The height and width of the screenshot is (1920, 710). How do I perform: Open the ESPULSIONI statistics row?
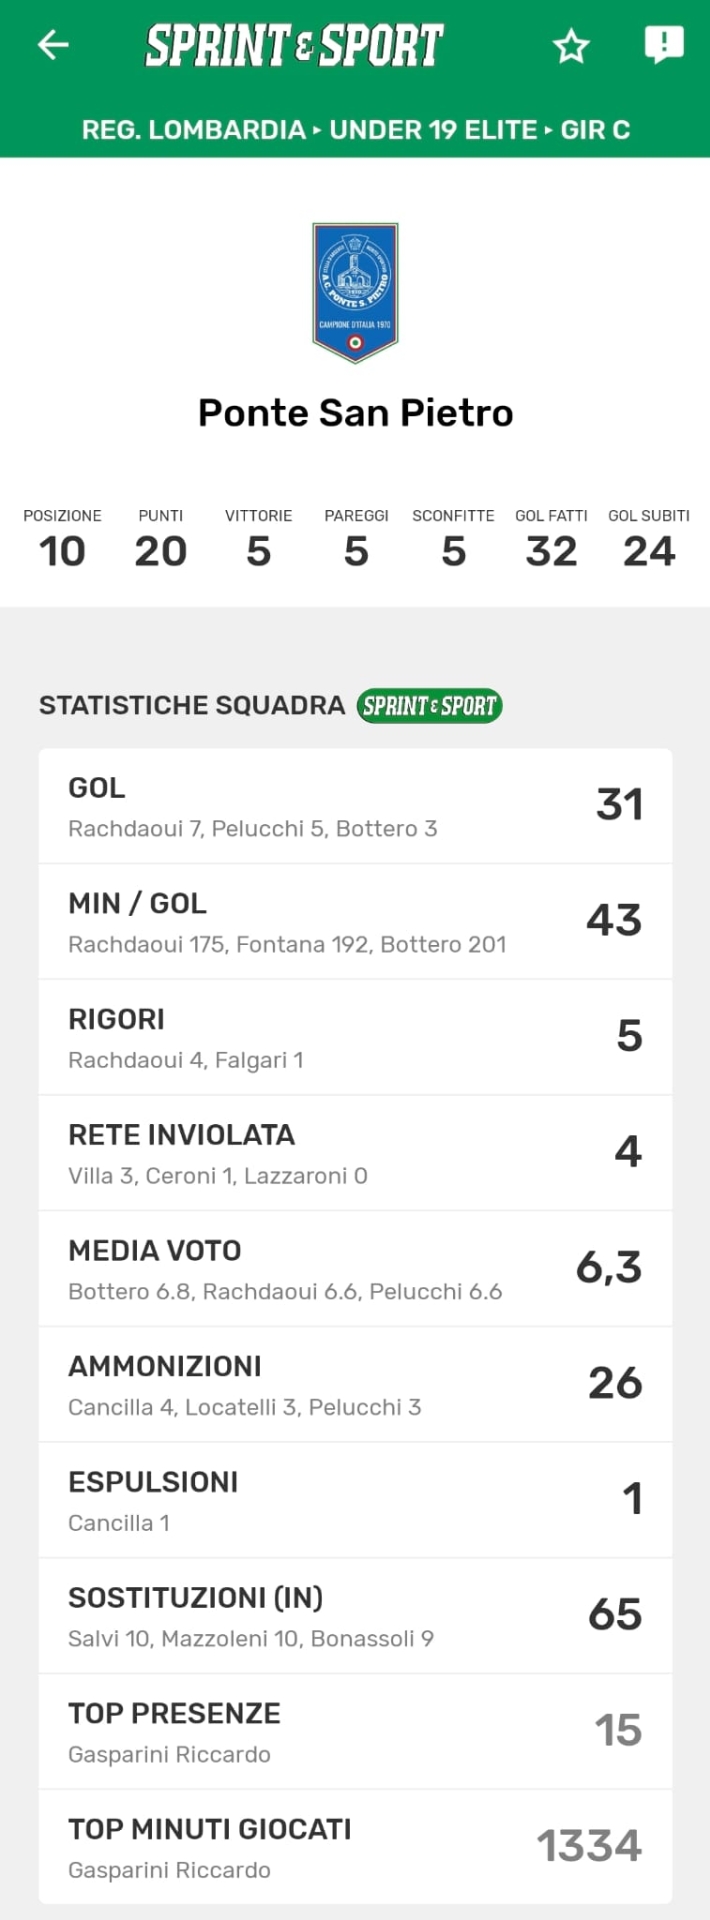pyautogui.click(x=355, y=1500)
